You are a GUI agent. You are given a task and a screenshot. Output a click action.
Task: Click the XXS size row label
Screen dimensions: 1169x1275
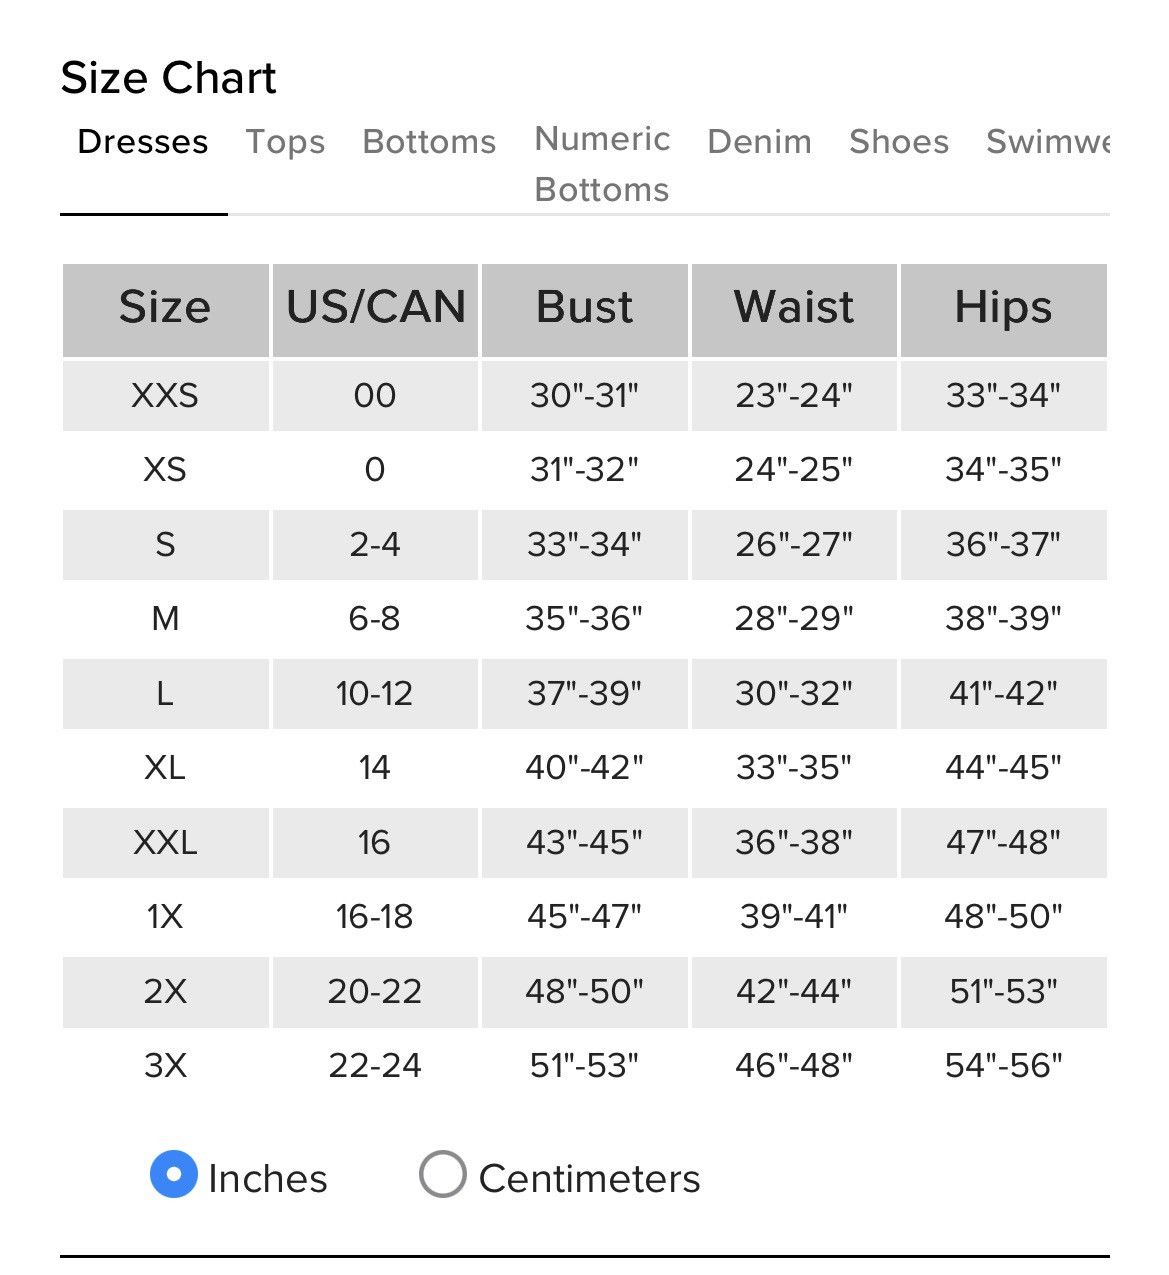(x=165, y=396)
